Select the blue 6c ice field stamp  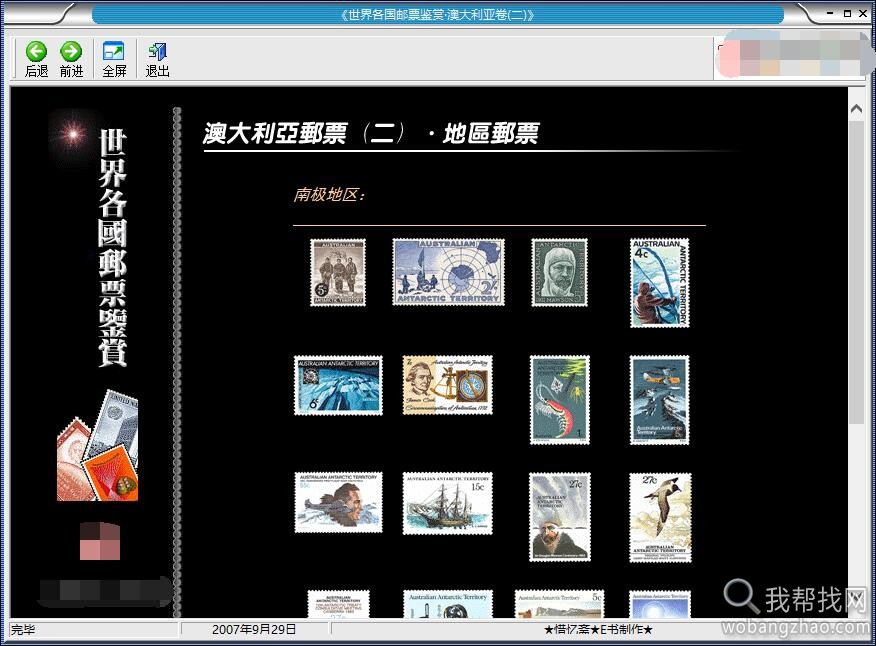(339, 386)
